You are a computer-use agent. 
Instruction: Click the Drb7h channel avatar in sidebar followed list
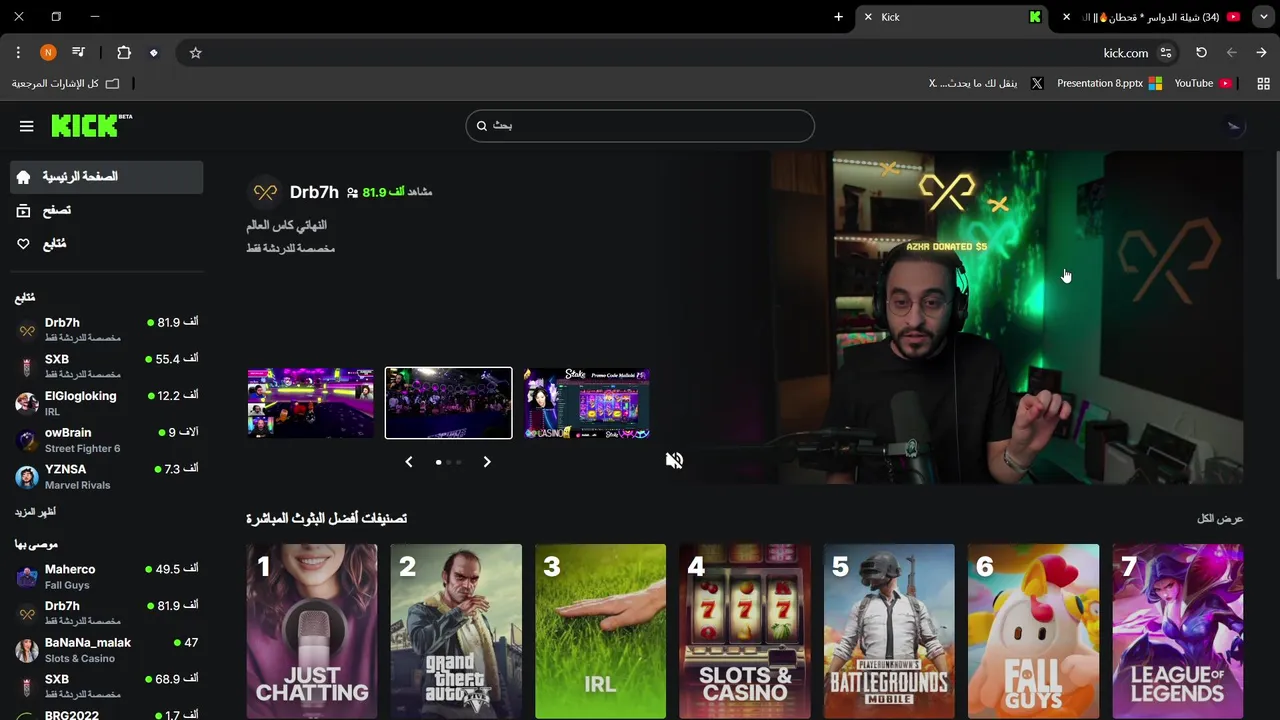pos(27,330)
